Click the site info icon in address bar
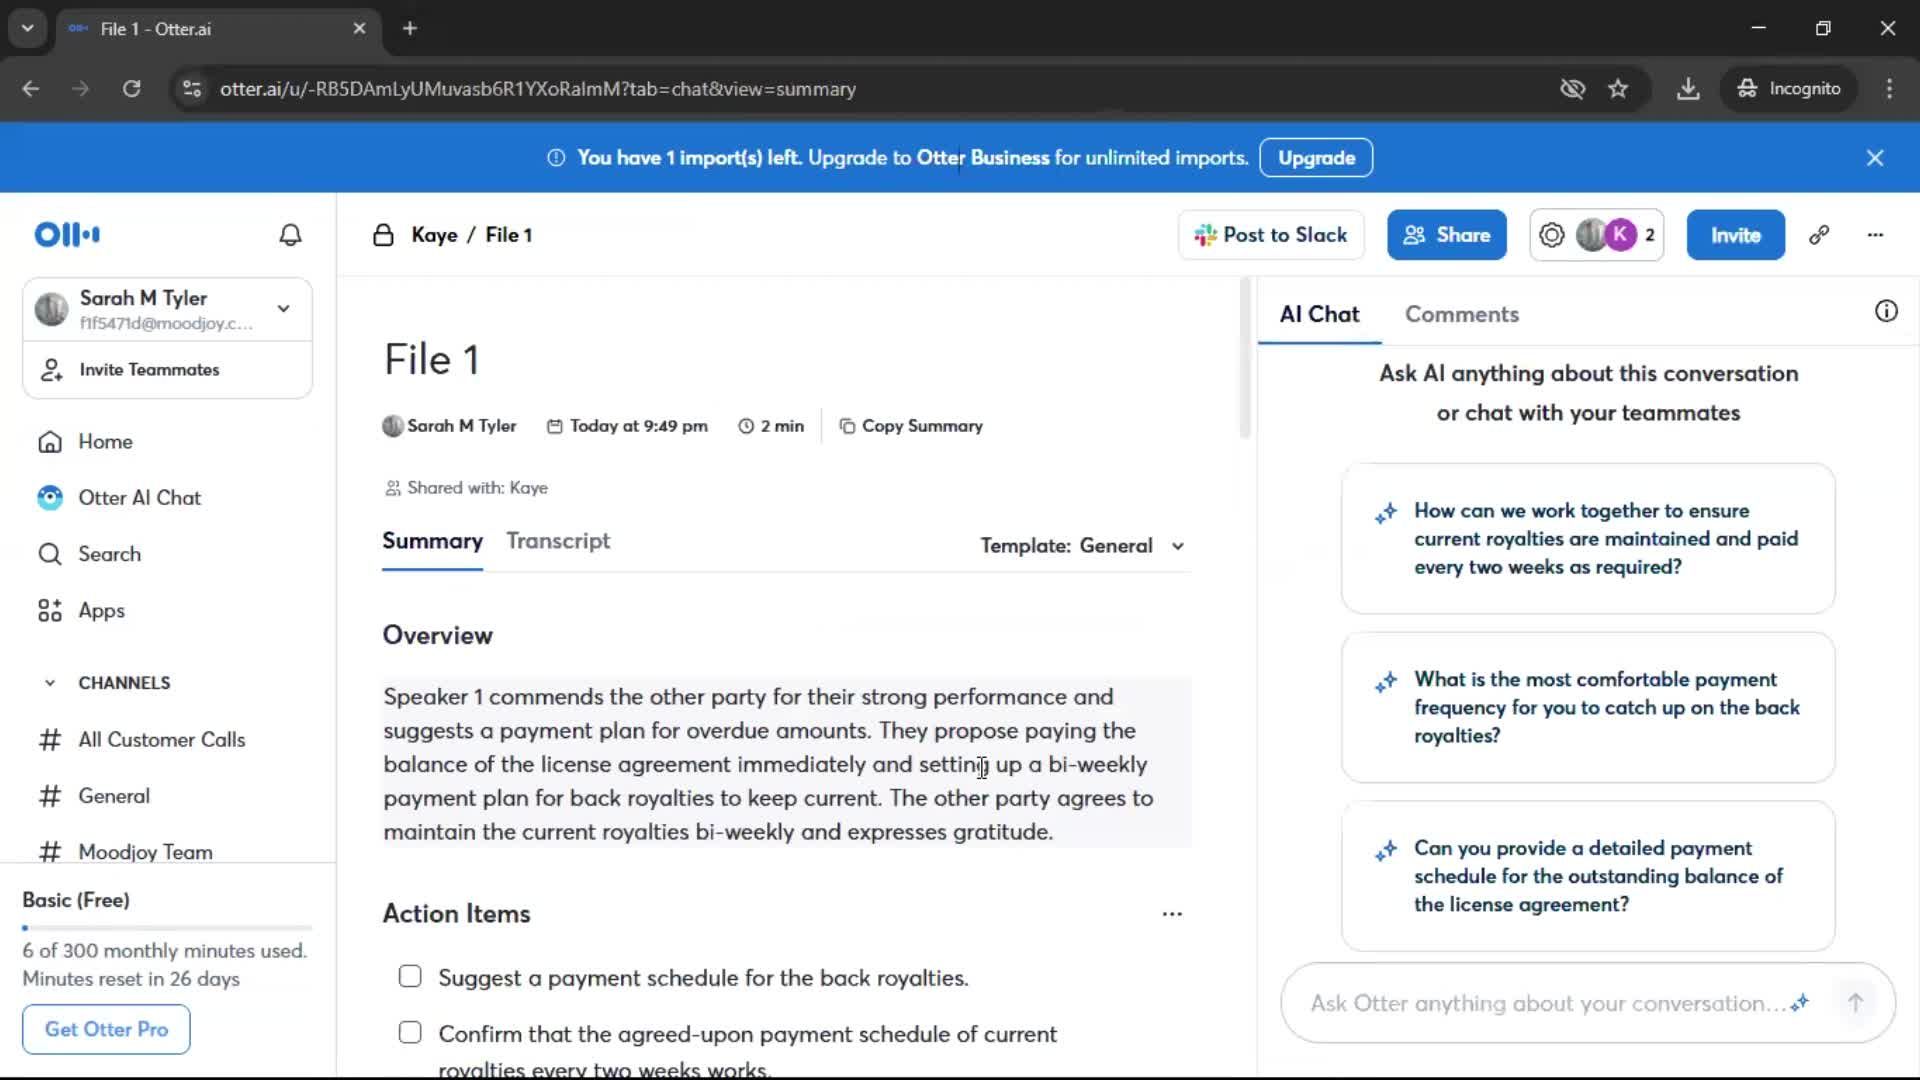The height and width of the screenshot is (1080, 1920). tap(192, 88)
